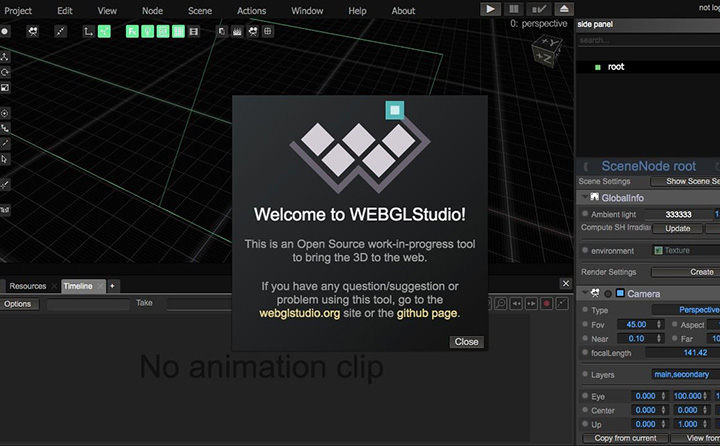Screen dimensions: 720x446
Task: Toggle the green Fx post-effects button
Action: point(132,31)
